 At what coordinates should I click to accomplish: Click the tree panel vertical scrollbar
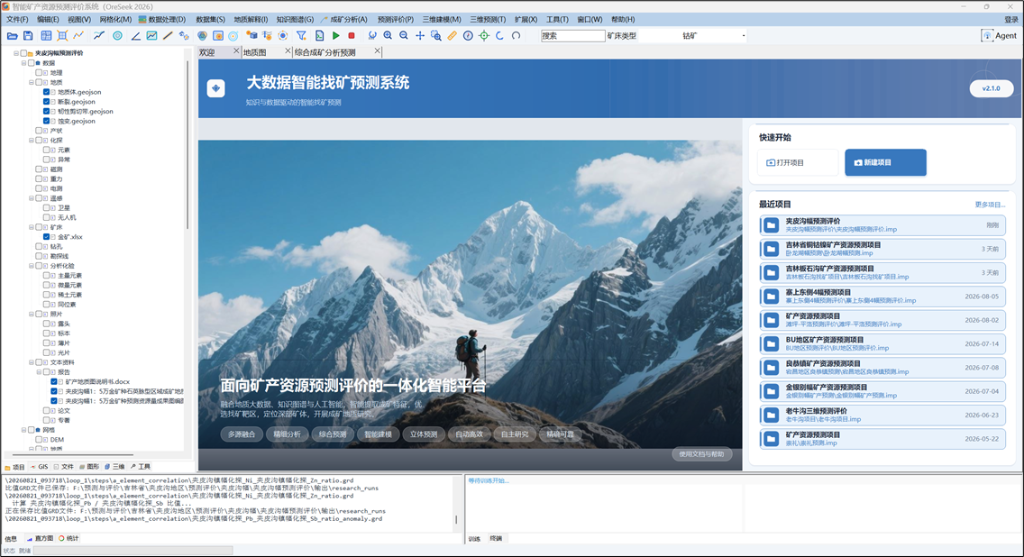(187, 144)
